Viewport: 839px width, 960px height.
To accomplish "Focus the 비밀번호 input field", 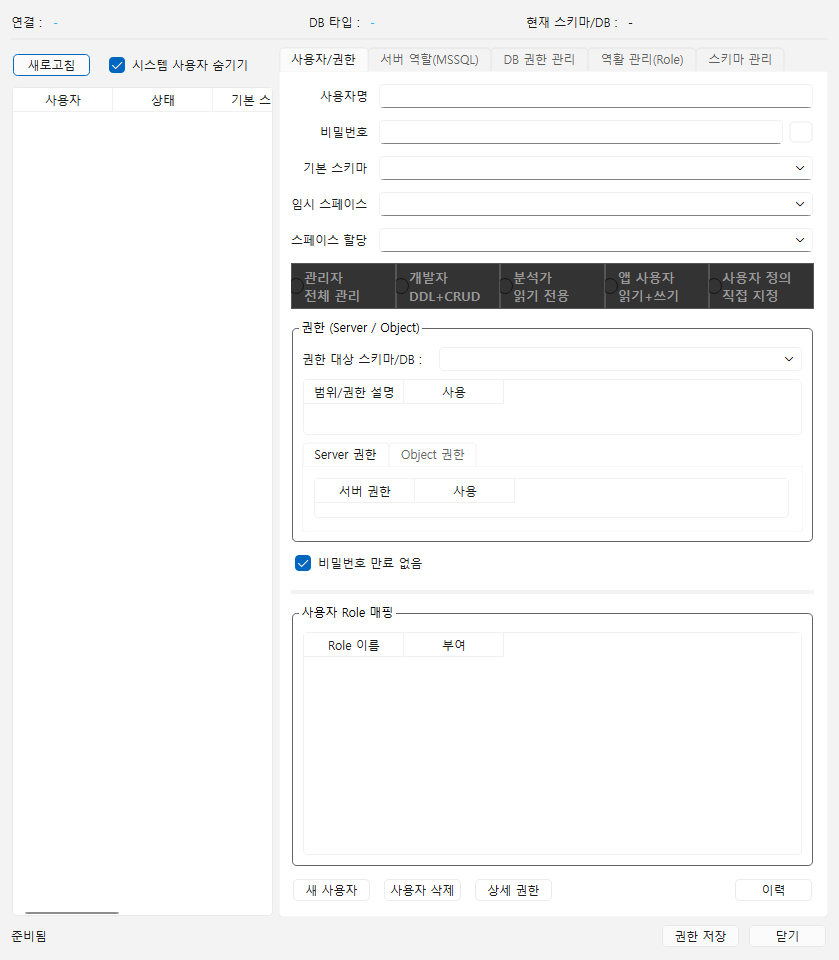I will pos(581,132).
